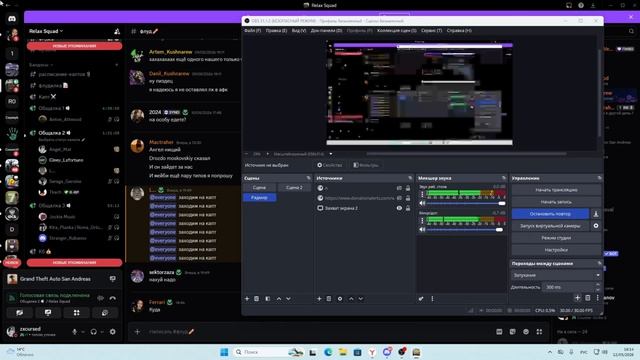Open OBS Настройки button
This screenshot has height=360, width=640.
556,250
